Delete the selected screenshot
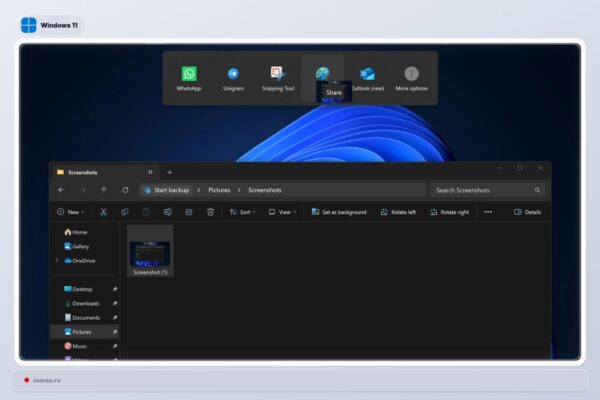 [x=210, y=212]
